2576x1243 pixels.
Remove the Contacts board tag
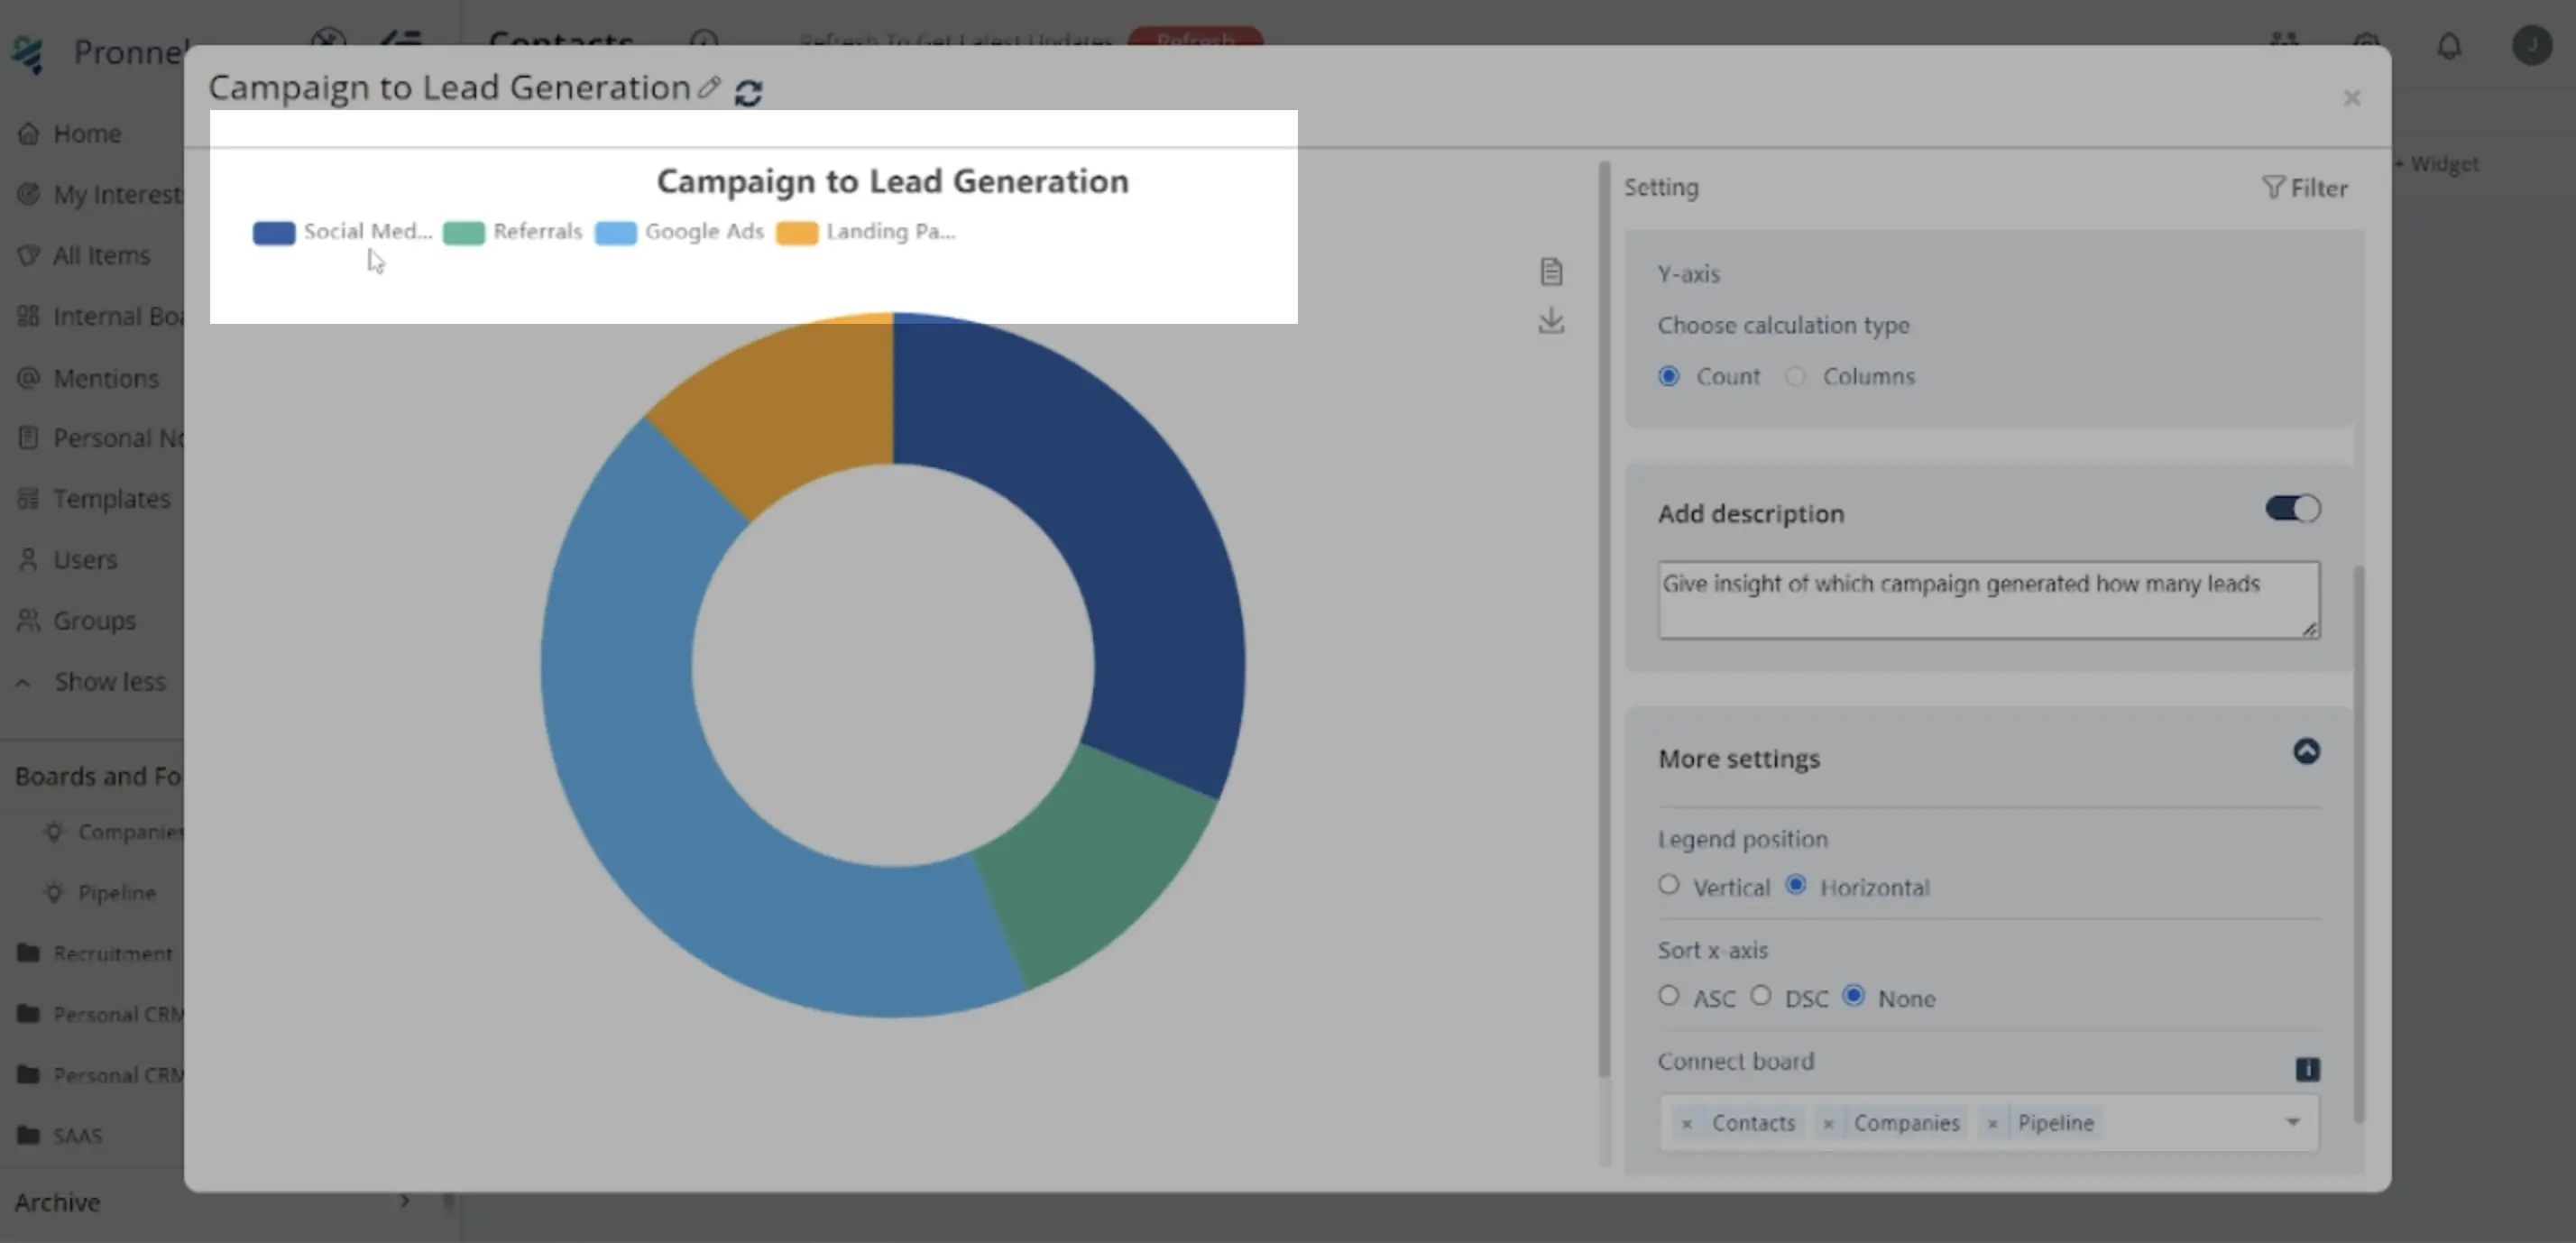[x=1687, y=1124]
